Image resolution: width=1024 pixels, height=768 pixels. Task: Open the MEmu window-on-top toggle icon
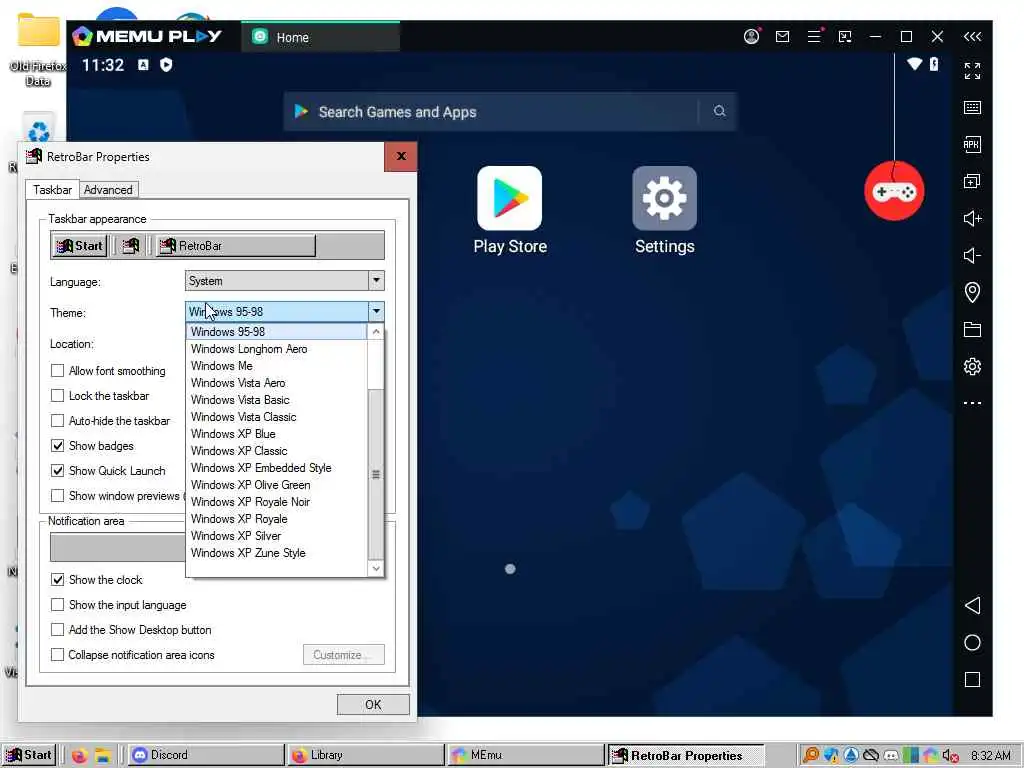click(x=844, y=37)
